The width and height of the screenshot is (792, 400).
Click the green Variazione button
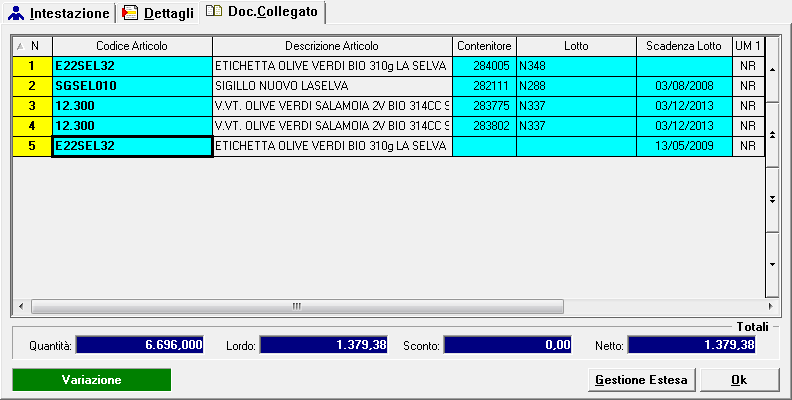pos(91,380)
